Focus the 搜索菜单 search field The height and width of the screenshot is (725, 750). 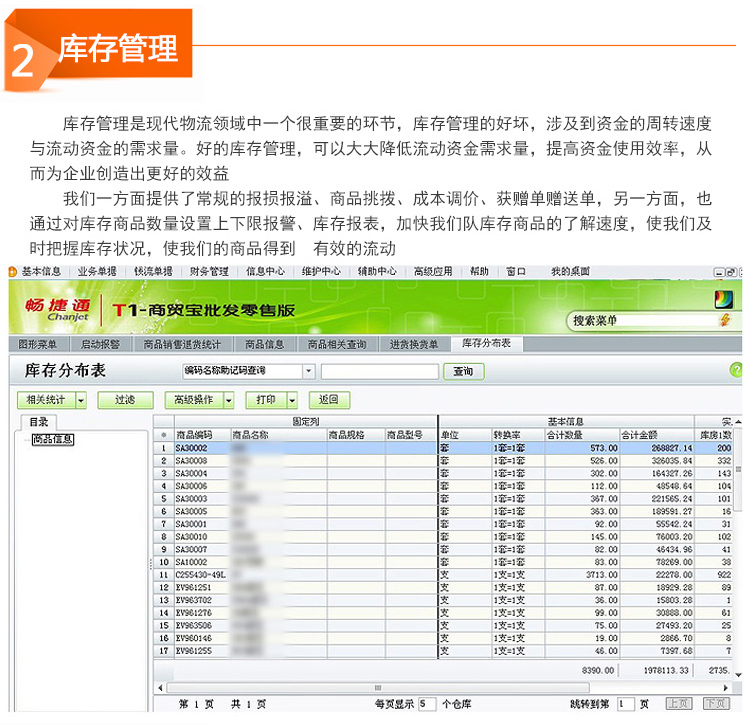point(643,320)
